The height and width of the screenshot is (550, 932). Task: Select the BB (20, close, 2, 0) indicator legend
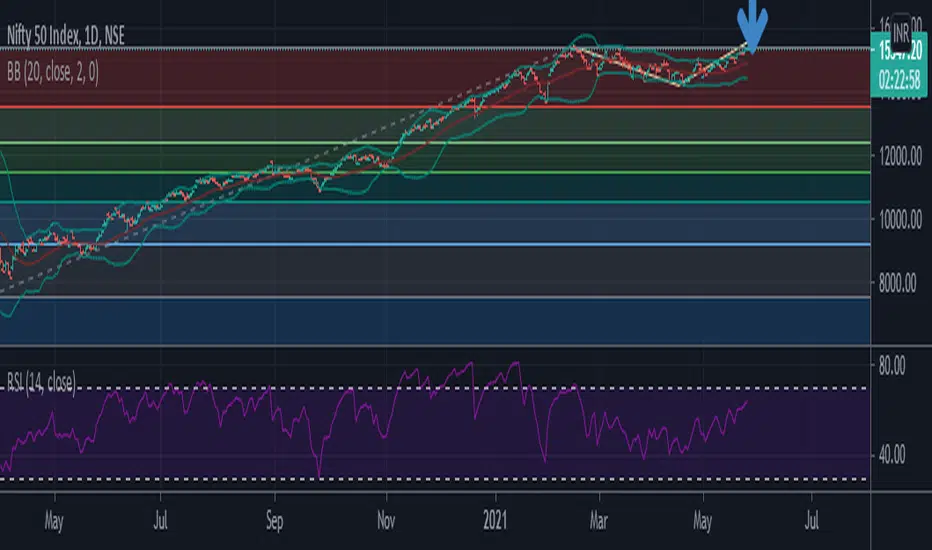tap(53, 72)
